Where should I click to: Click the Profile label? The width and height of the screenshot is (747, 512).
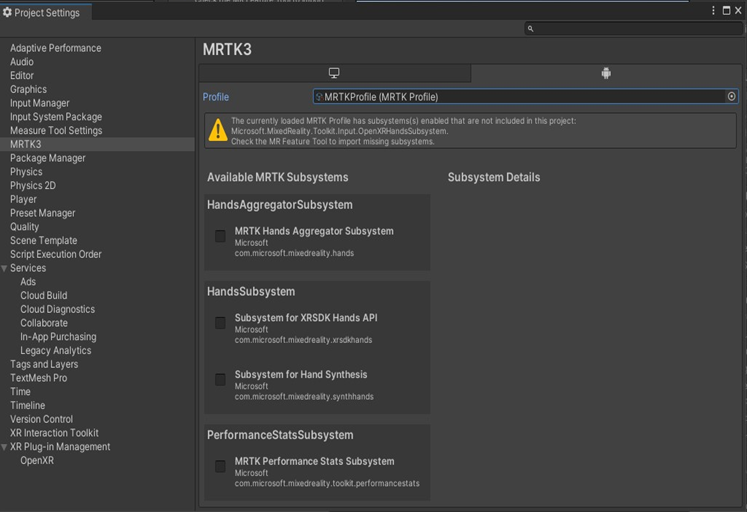coord(216,97)
